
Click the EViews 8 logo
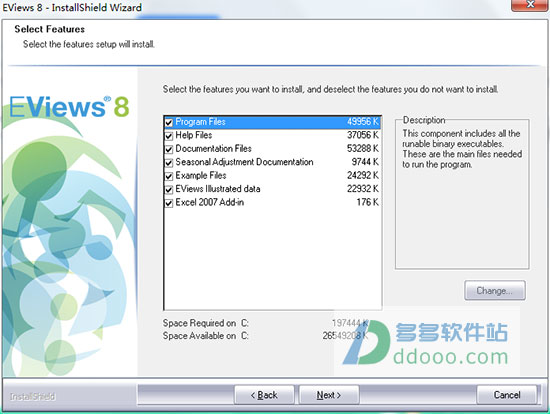click(x=69, y=107)
